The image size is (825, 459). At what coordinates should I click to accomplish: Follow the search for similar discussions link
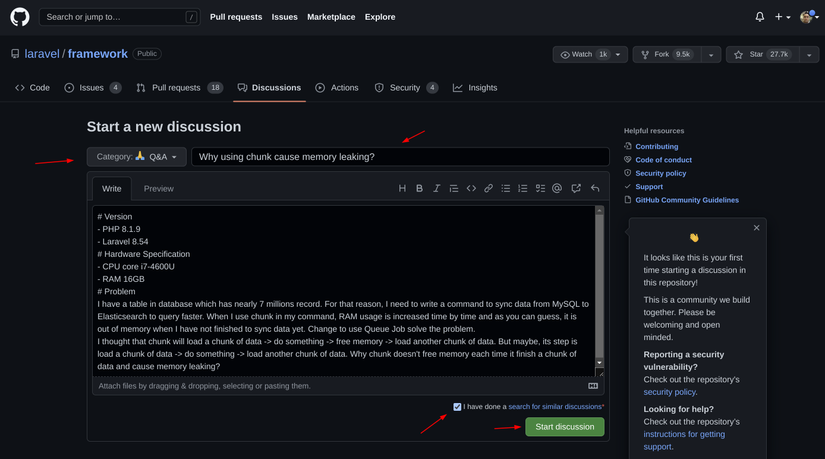pos(555,407)
